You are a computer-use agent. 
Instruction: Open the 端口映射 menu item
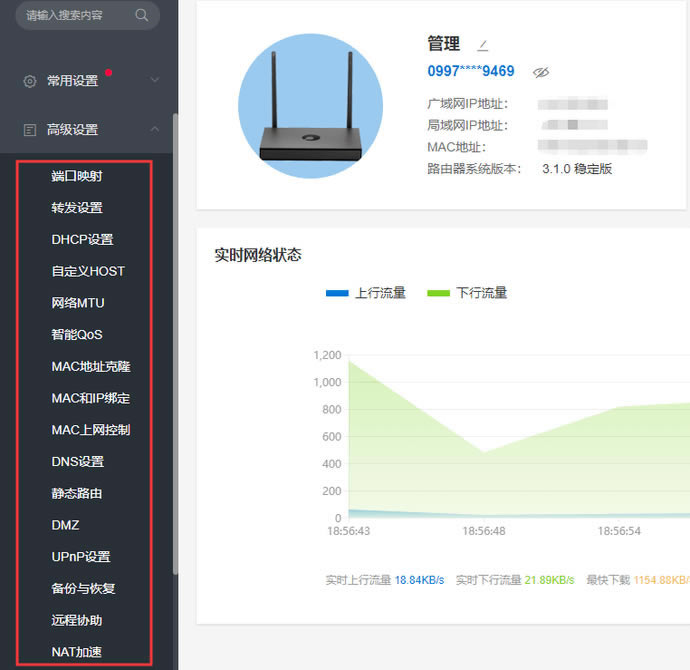(x=77, y=176)
